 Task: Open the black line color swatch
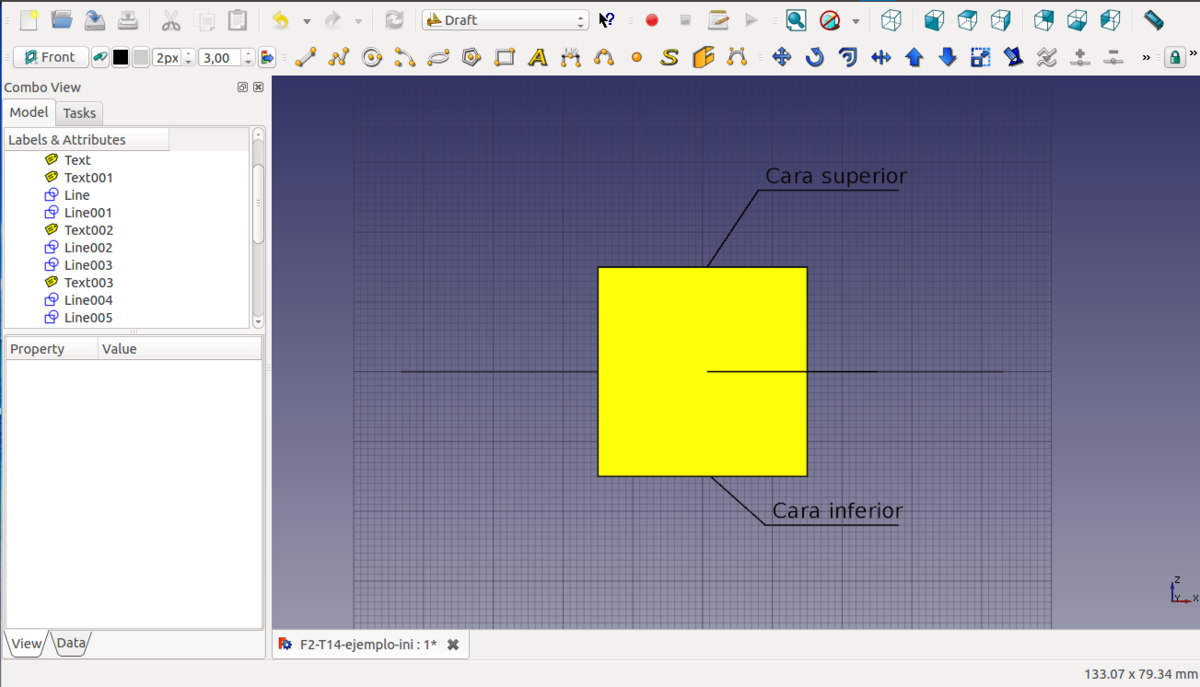[121, 58]
